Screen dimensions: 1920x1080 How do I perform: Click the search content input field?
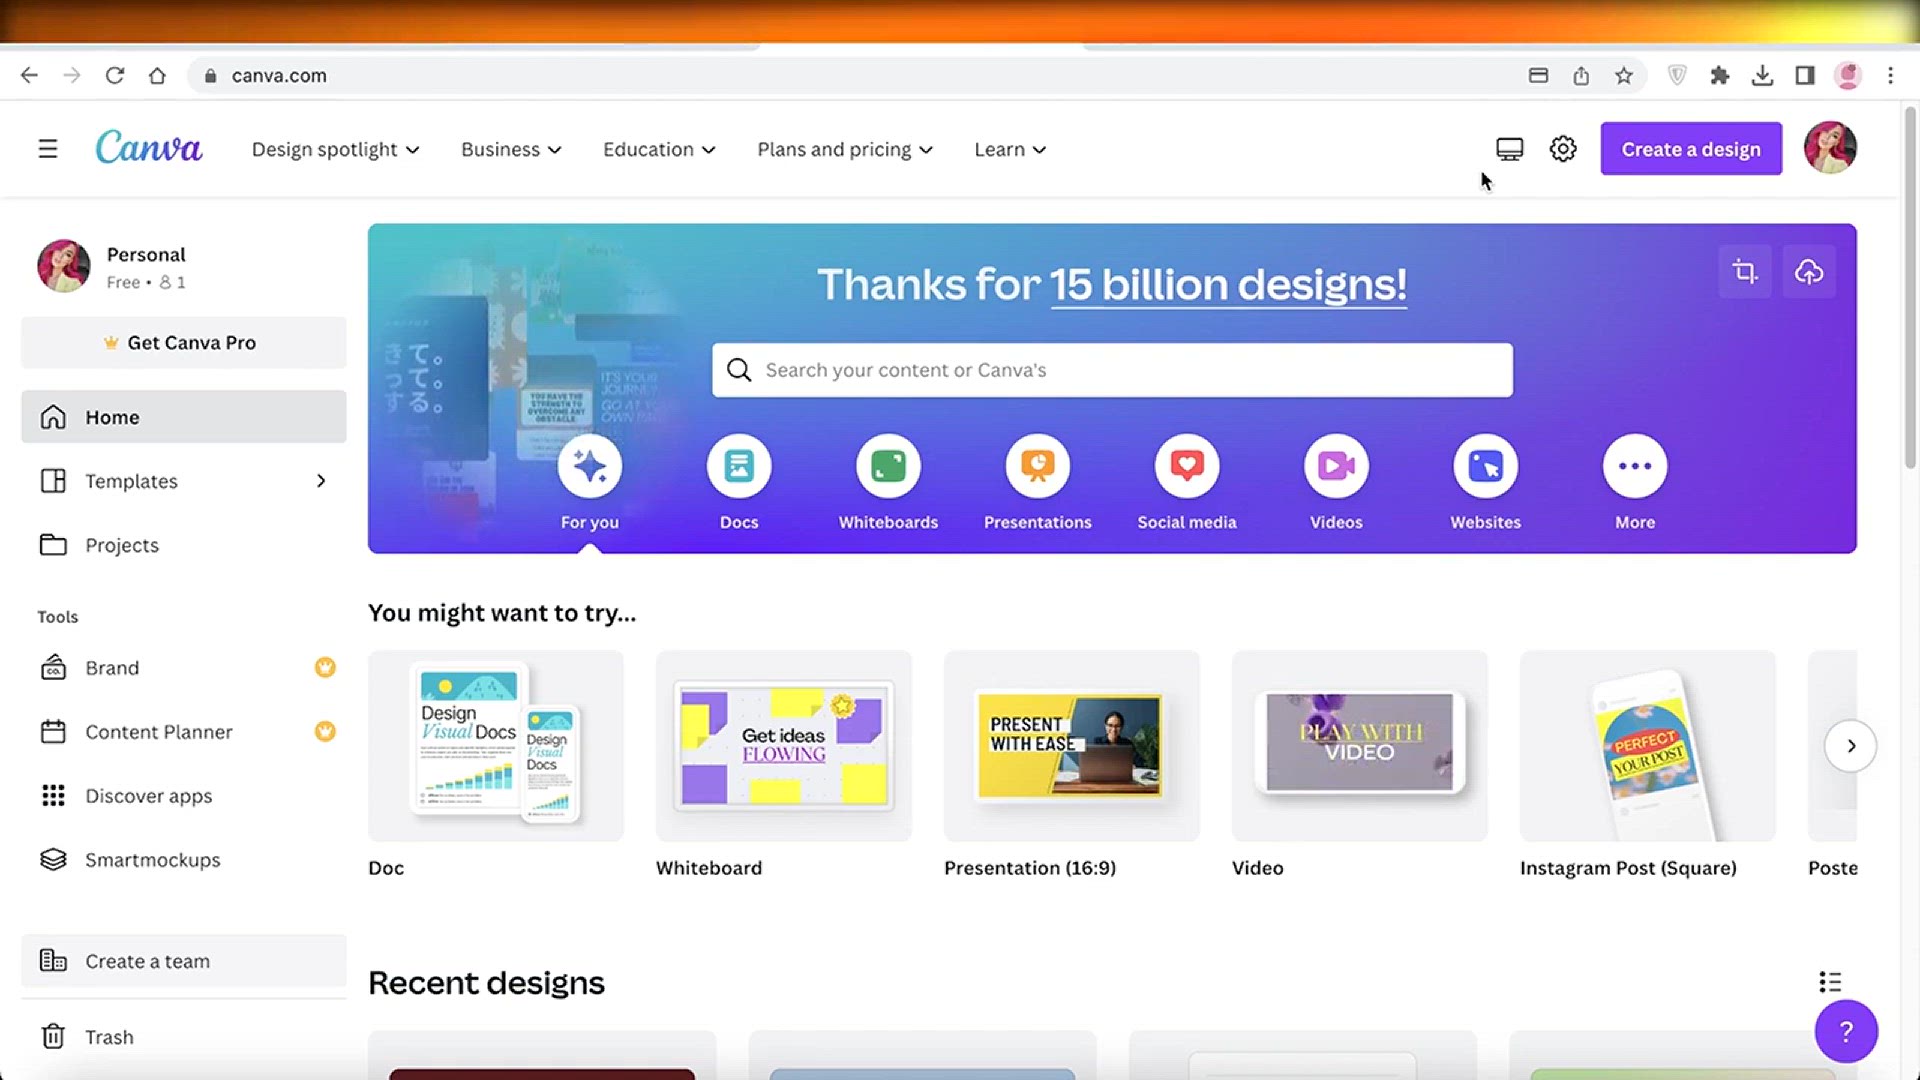point(1112,370)
